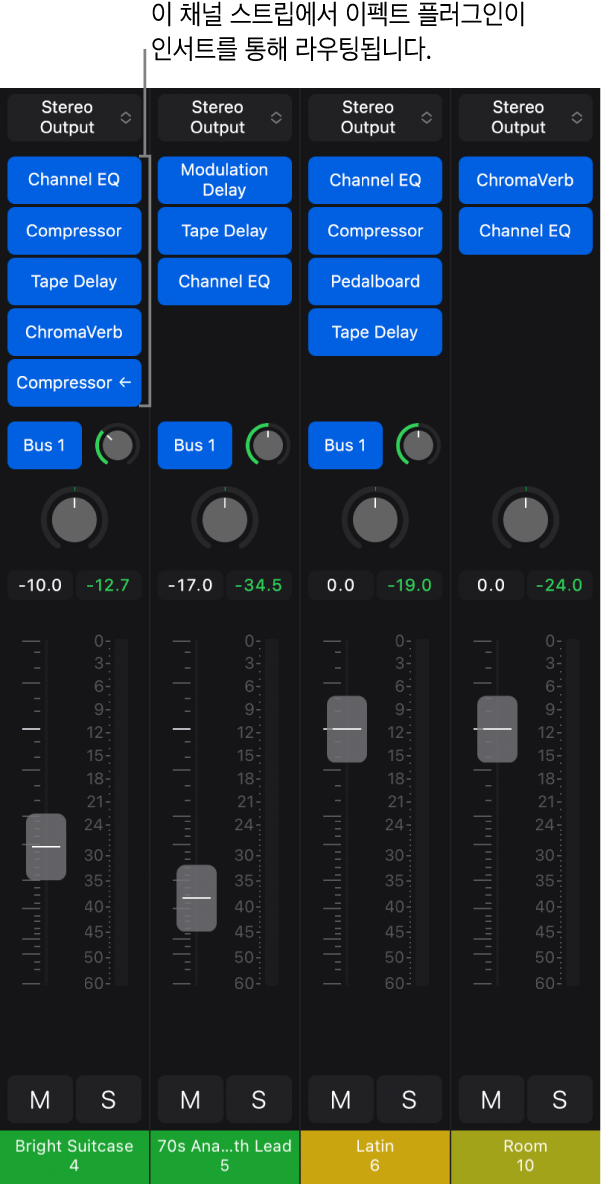Viewport: 601px width, 1186px height.
Task: Open ChromaVerb plug-in on Bright Suitcase strip
Action: point(74,332)
